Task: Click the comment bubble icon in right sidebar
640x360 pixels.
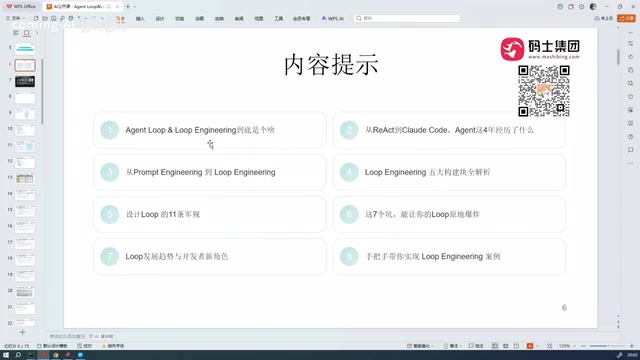Action: (x=631, y=150)
